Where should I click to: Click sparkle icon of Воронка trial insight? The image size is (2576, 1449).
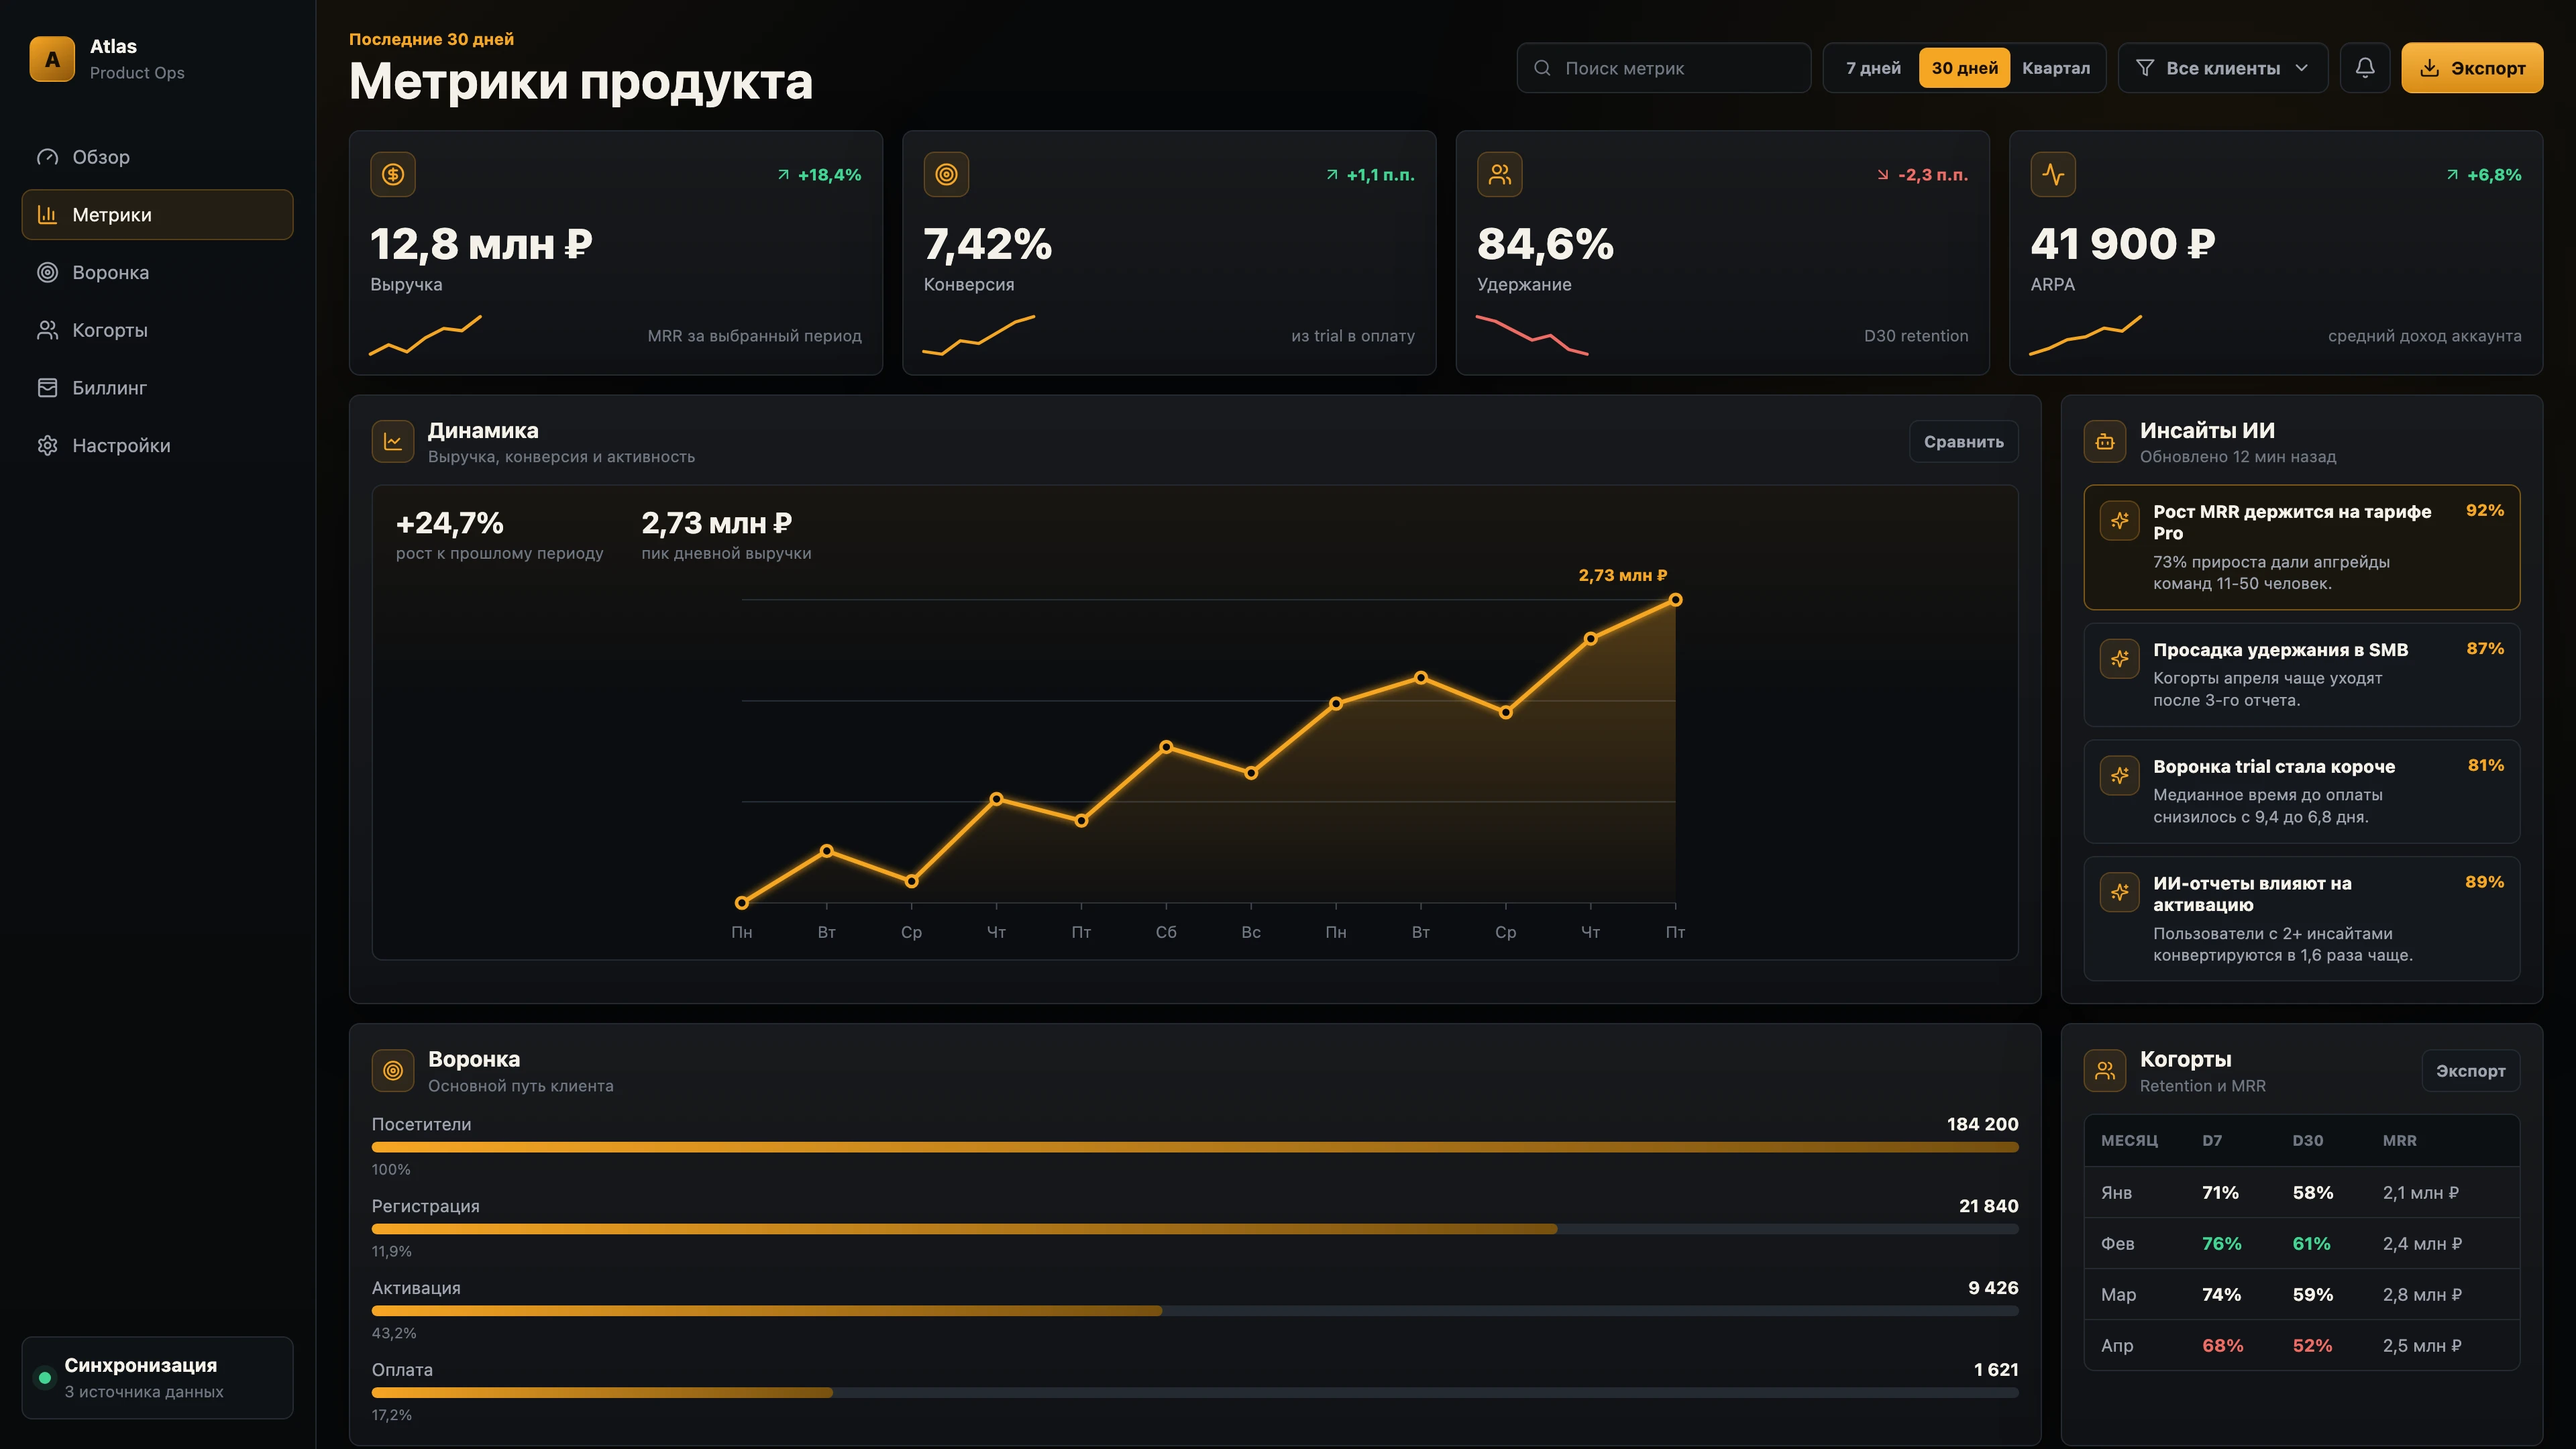2119,775
